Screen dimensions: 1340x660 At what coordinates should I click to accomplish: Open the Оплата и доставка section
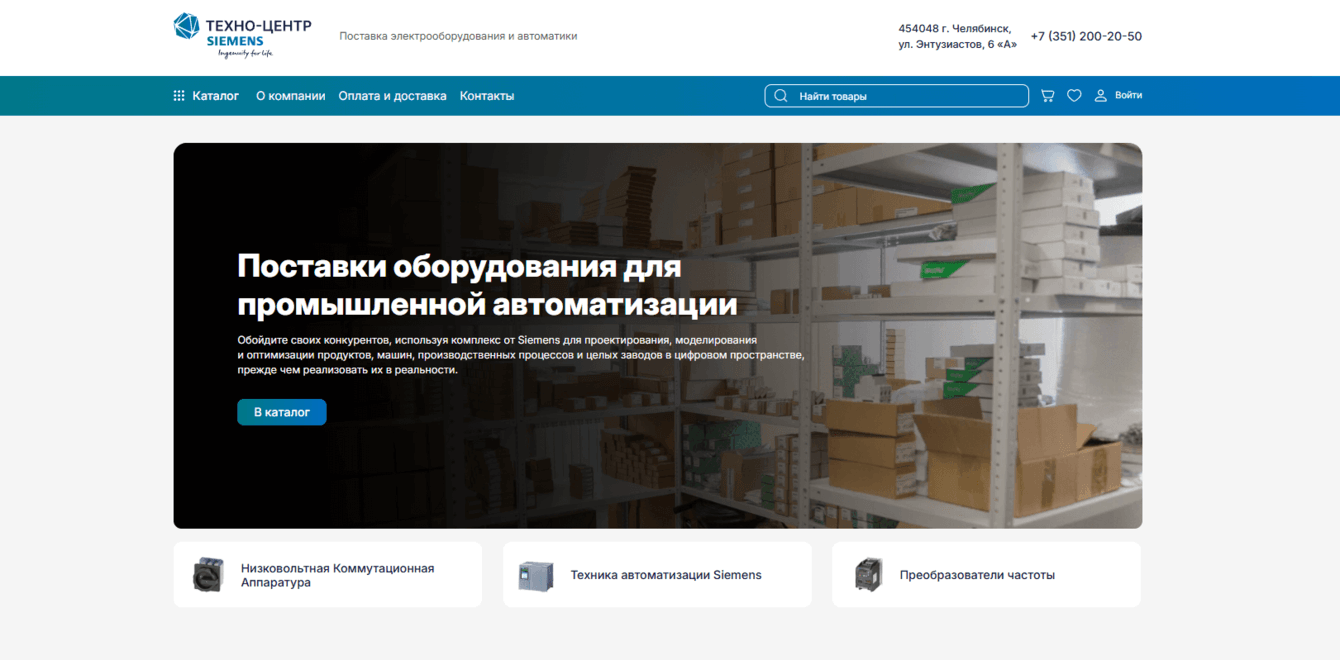393,95
